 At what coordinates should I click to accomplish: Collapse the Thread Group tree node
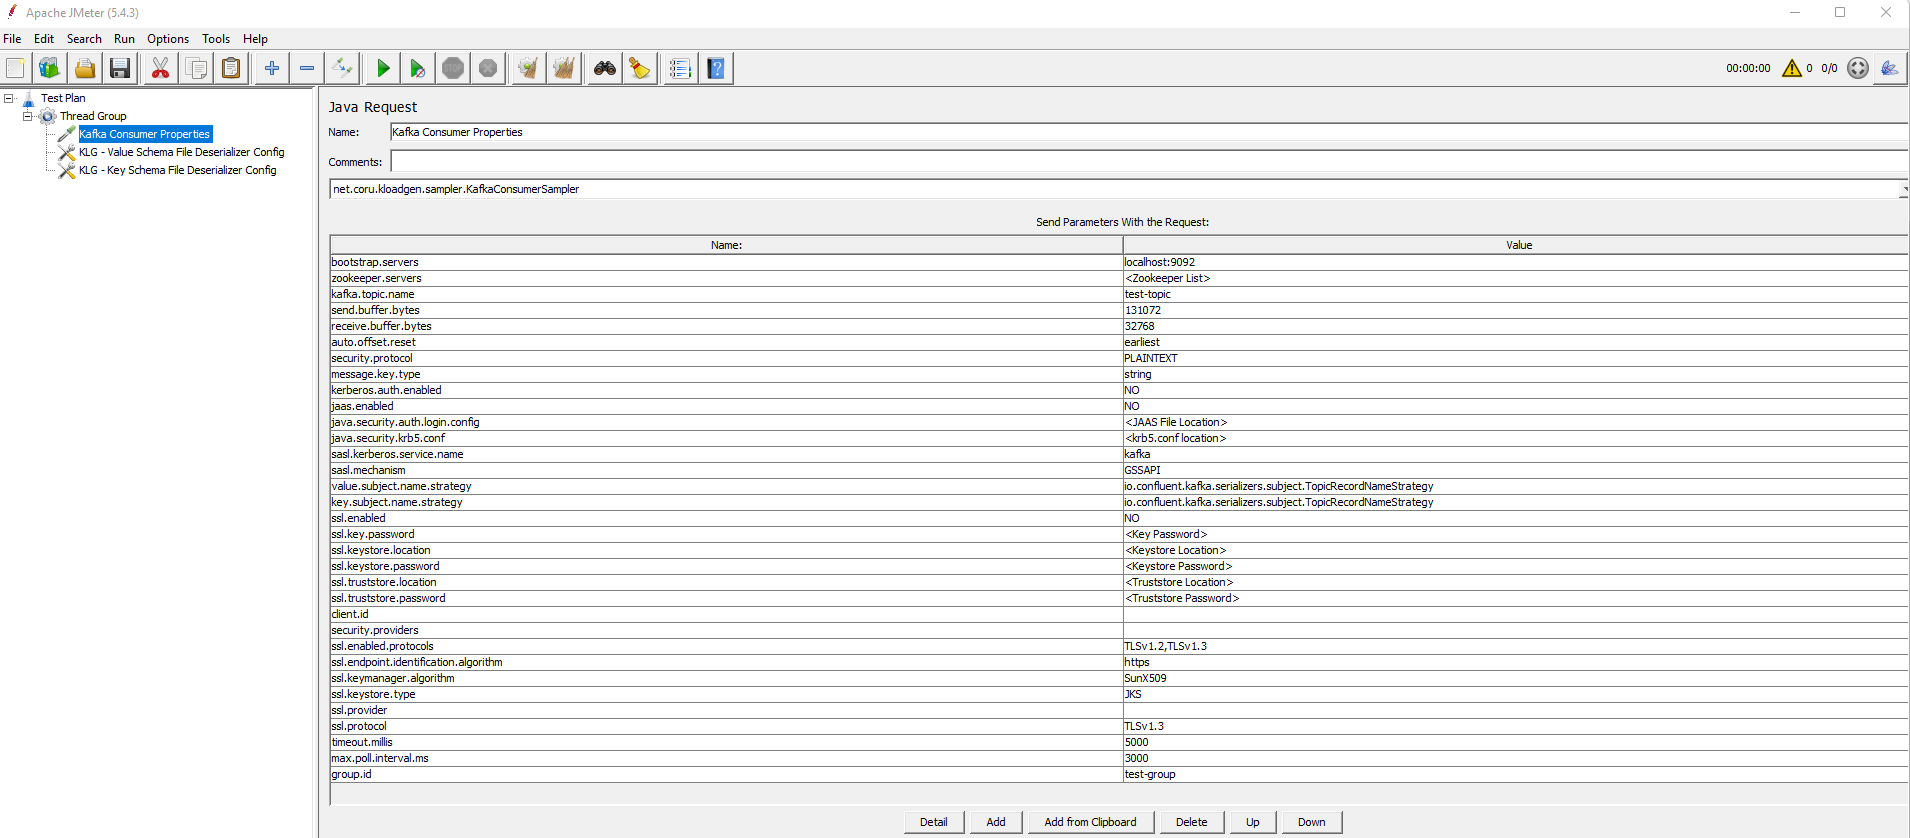28,116
